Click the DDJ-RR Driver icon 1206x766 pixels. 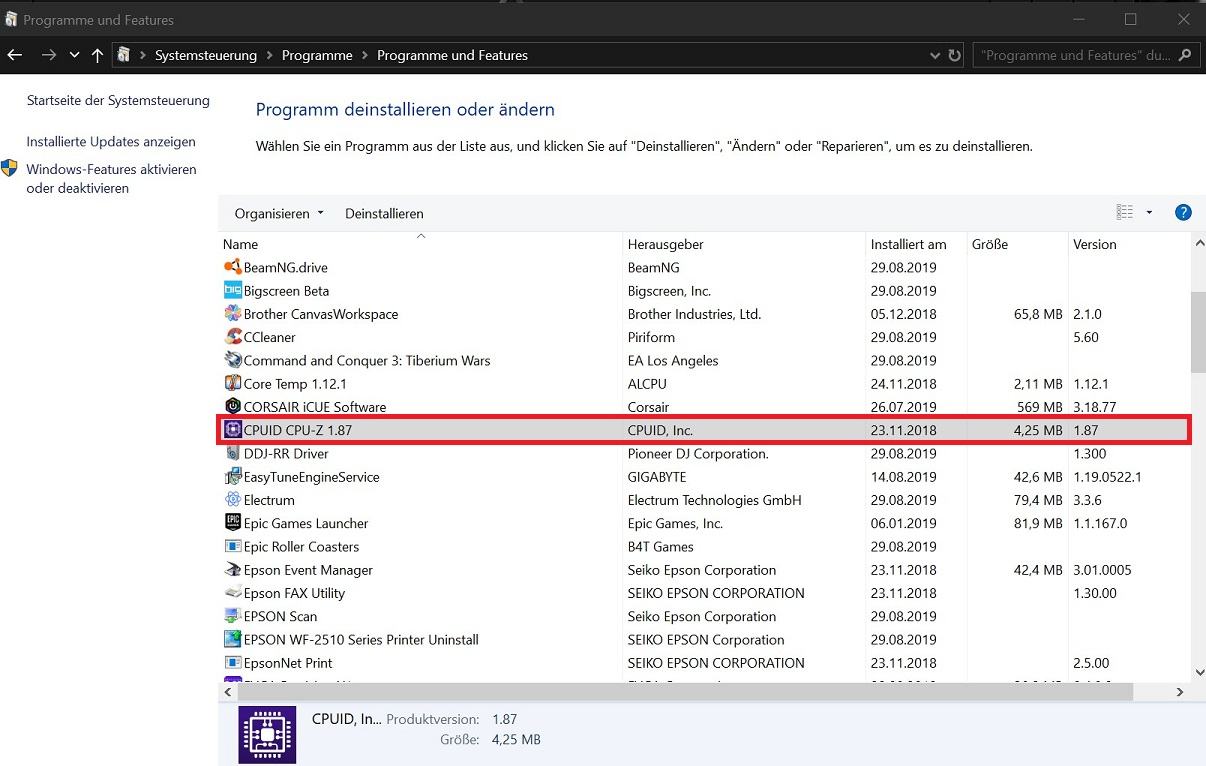232,453
